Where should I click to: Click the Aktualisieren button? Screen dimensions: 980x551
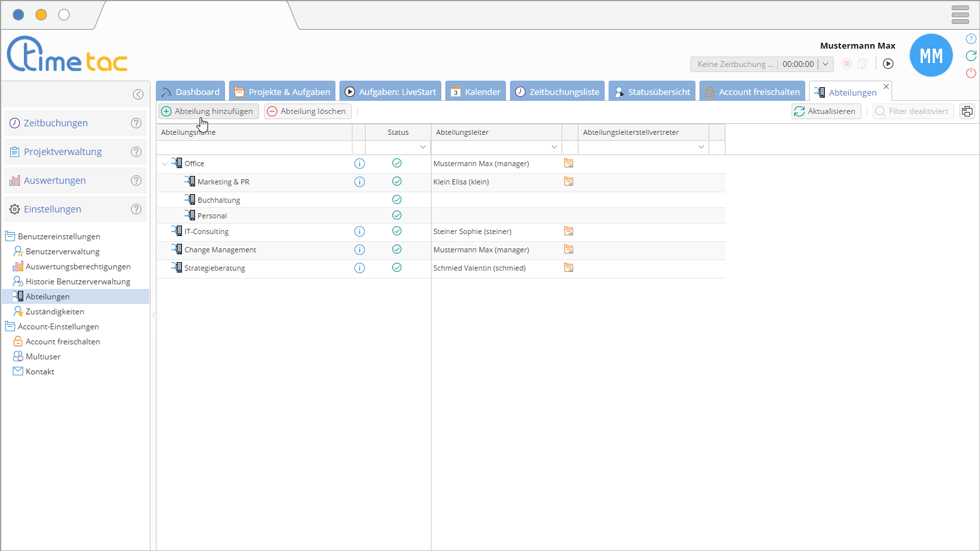tap(825, 111)
